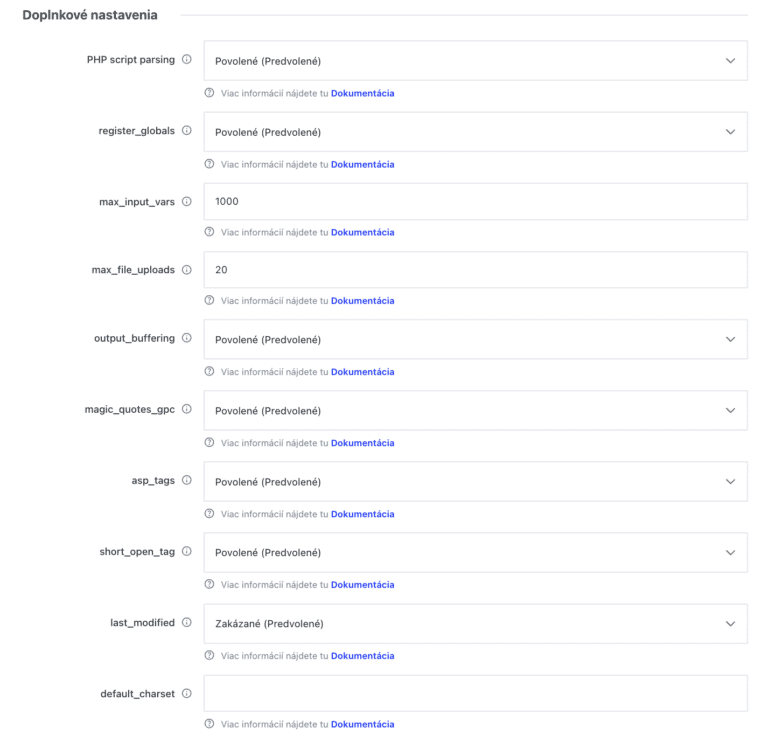Click the empty default_charset input field

click(475, 693)
